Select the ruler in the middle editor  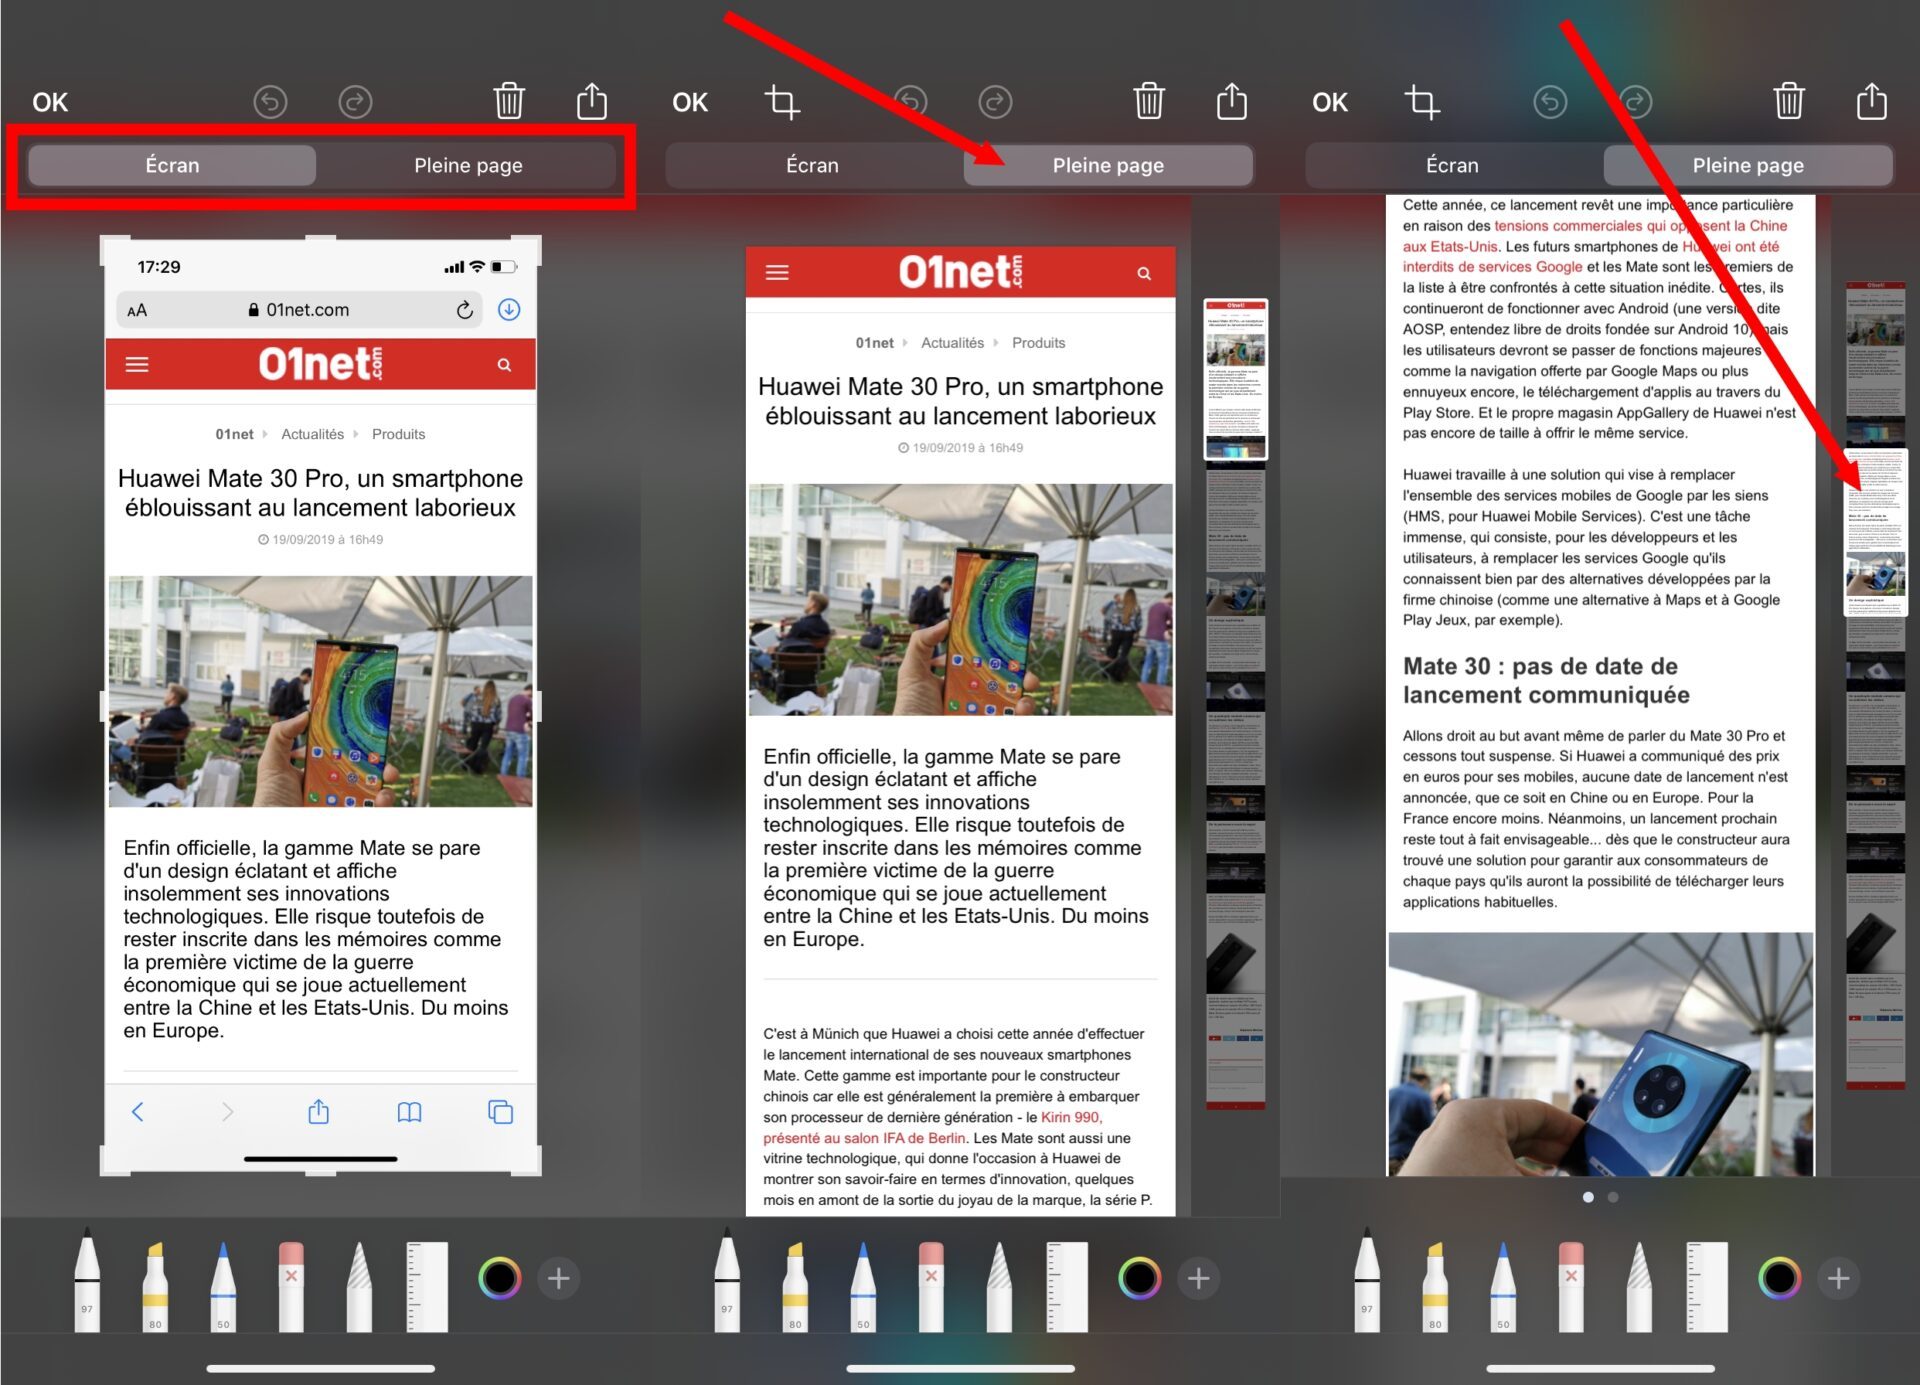(x=1067, y=1286)
